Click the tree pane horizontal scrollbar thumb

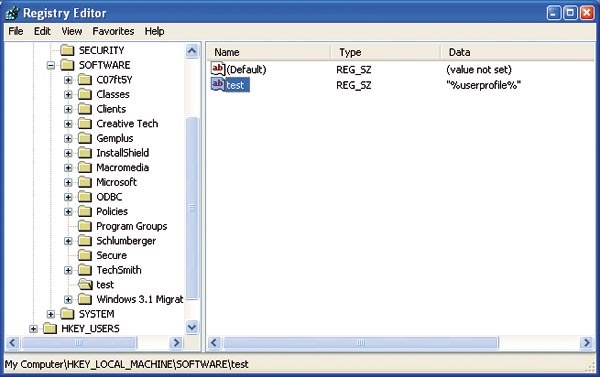[x=79, y=343]
